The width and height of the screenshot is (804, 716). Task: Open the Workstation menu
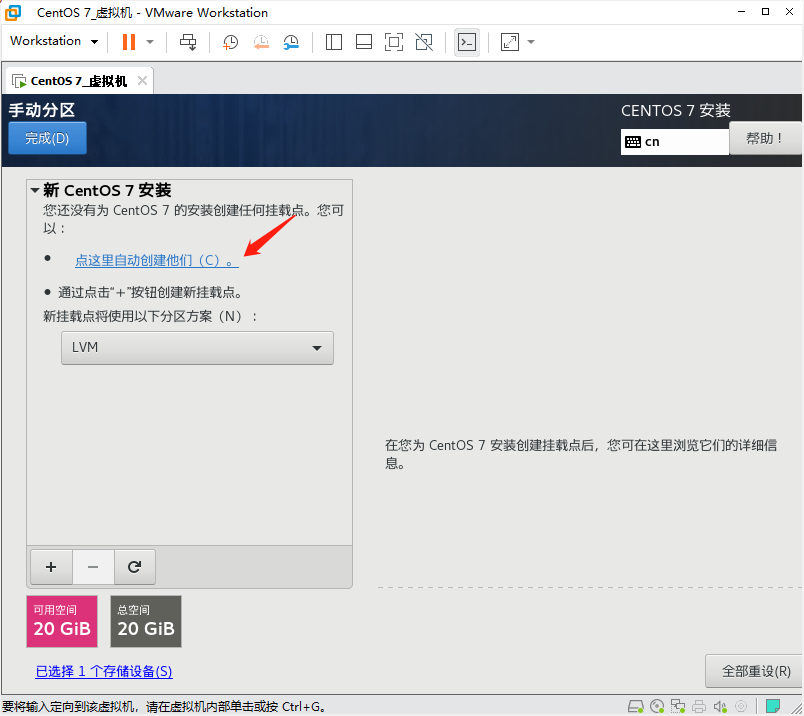[54, 41]
